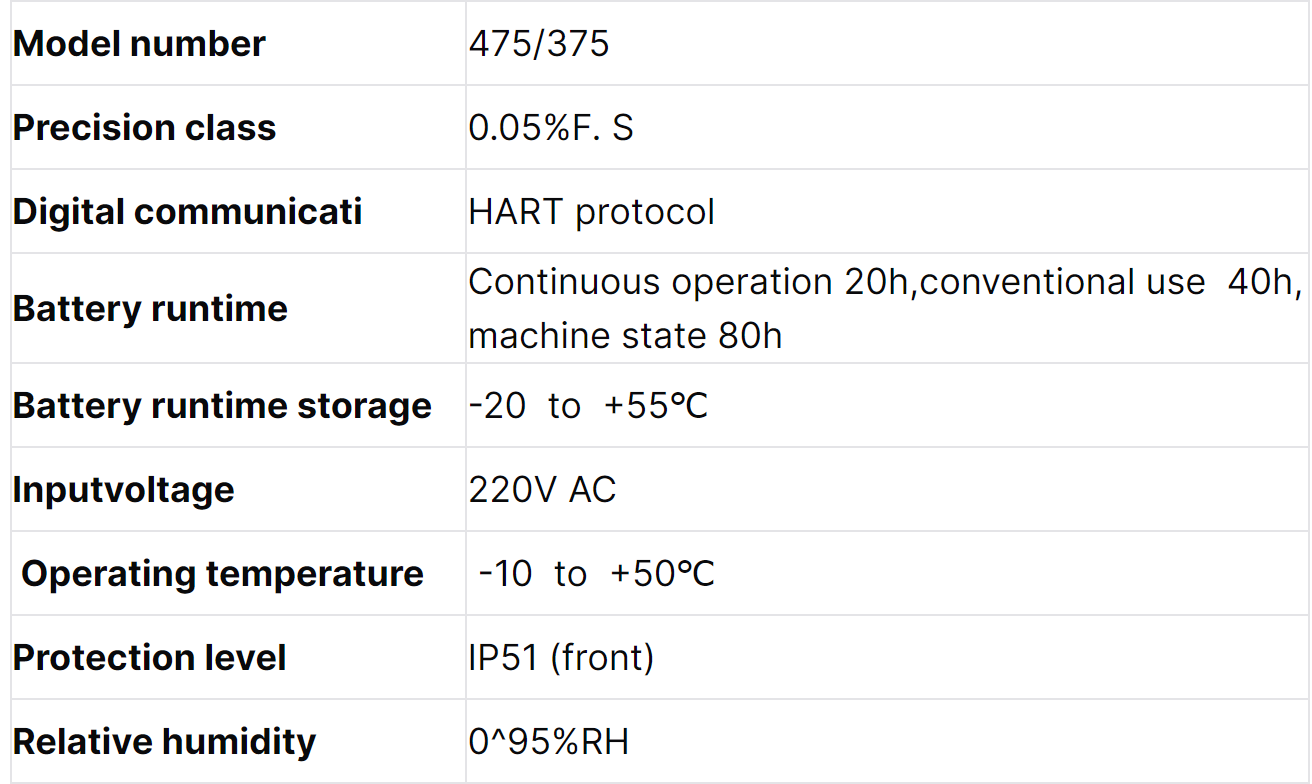Select the "0^95%RH" humidity value
This screenshot has height=784, width=1312.
tap(548, 742)
